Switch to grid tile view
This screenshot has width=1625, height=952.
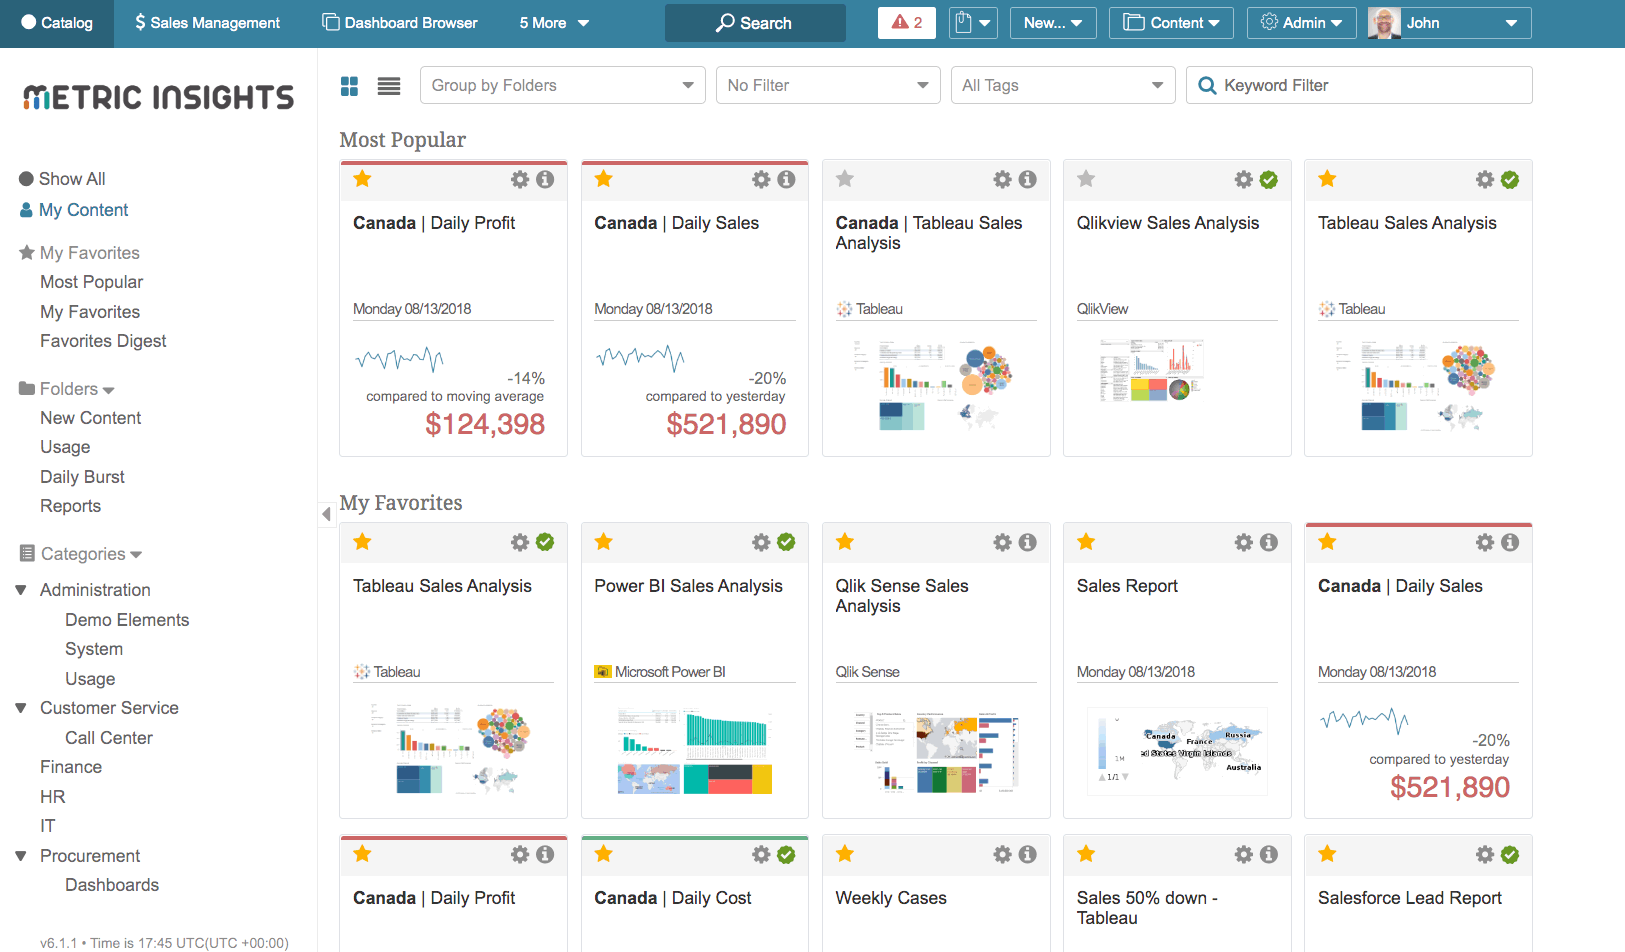[x=349, y=86]
